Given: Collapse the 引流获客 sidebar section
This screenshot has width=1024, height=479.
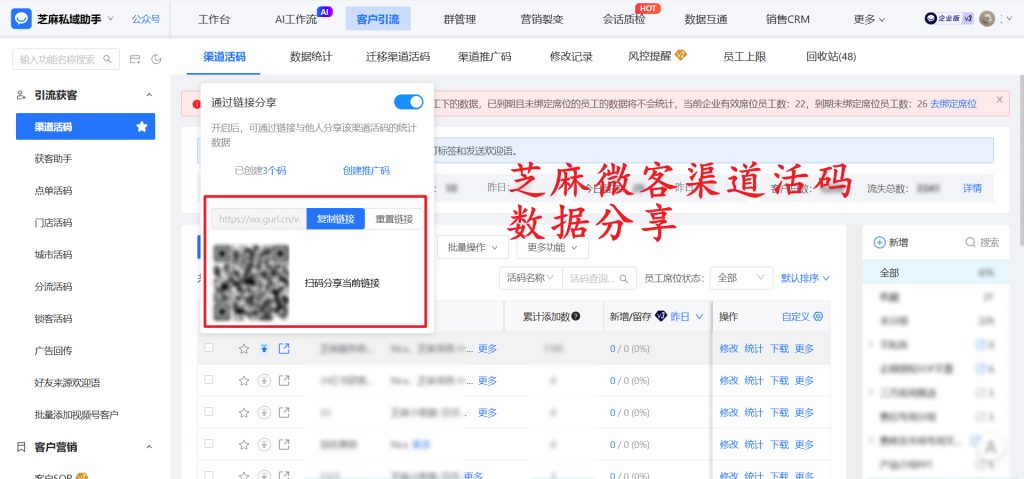Looking at the screenshot, I should 149,95.
